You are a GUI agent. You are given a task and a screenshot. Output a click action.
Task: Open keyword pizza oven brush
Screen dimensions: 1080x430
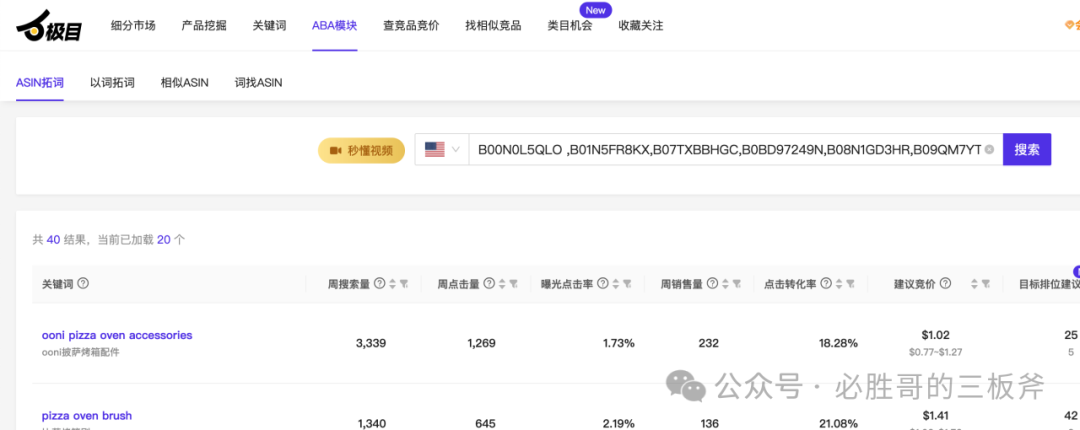click(87, 416)
